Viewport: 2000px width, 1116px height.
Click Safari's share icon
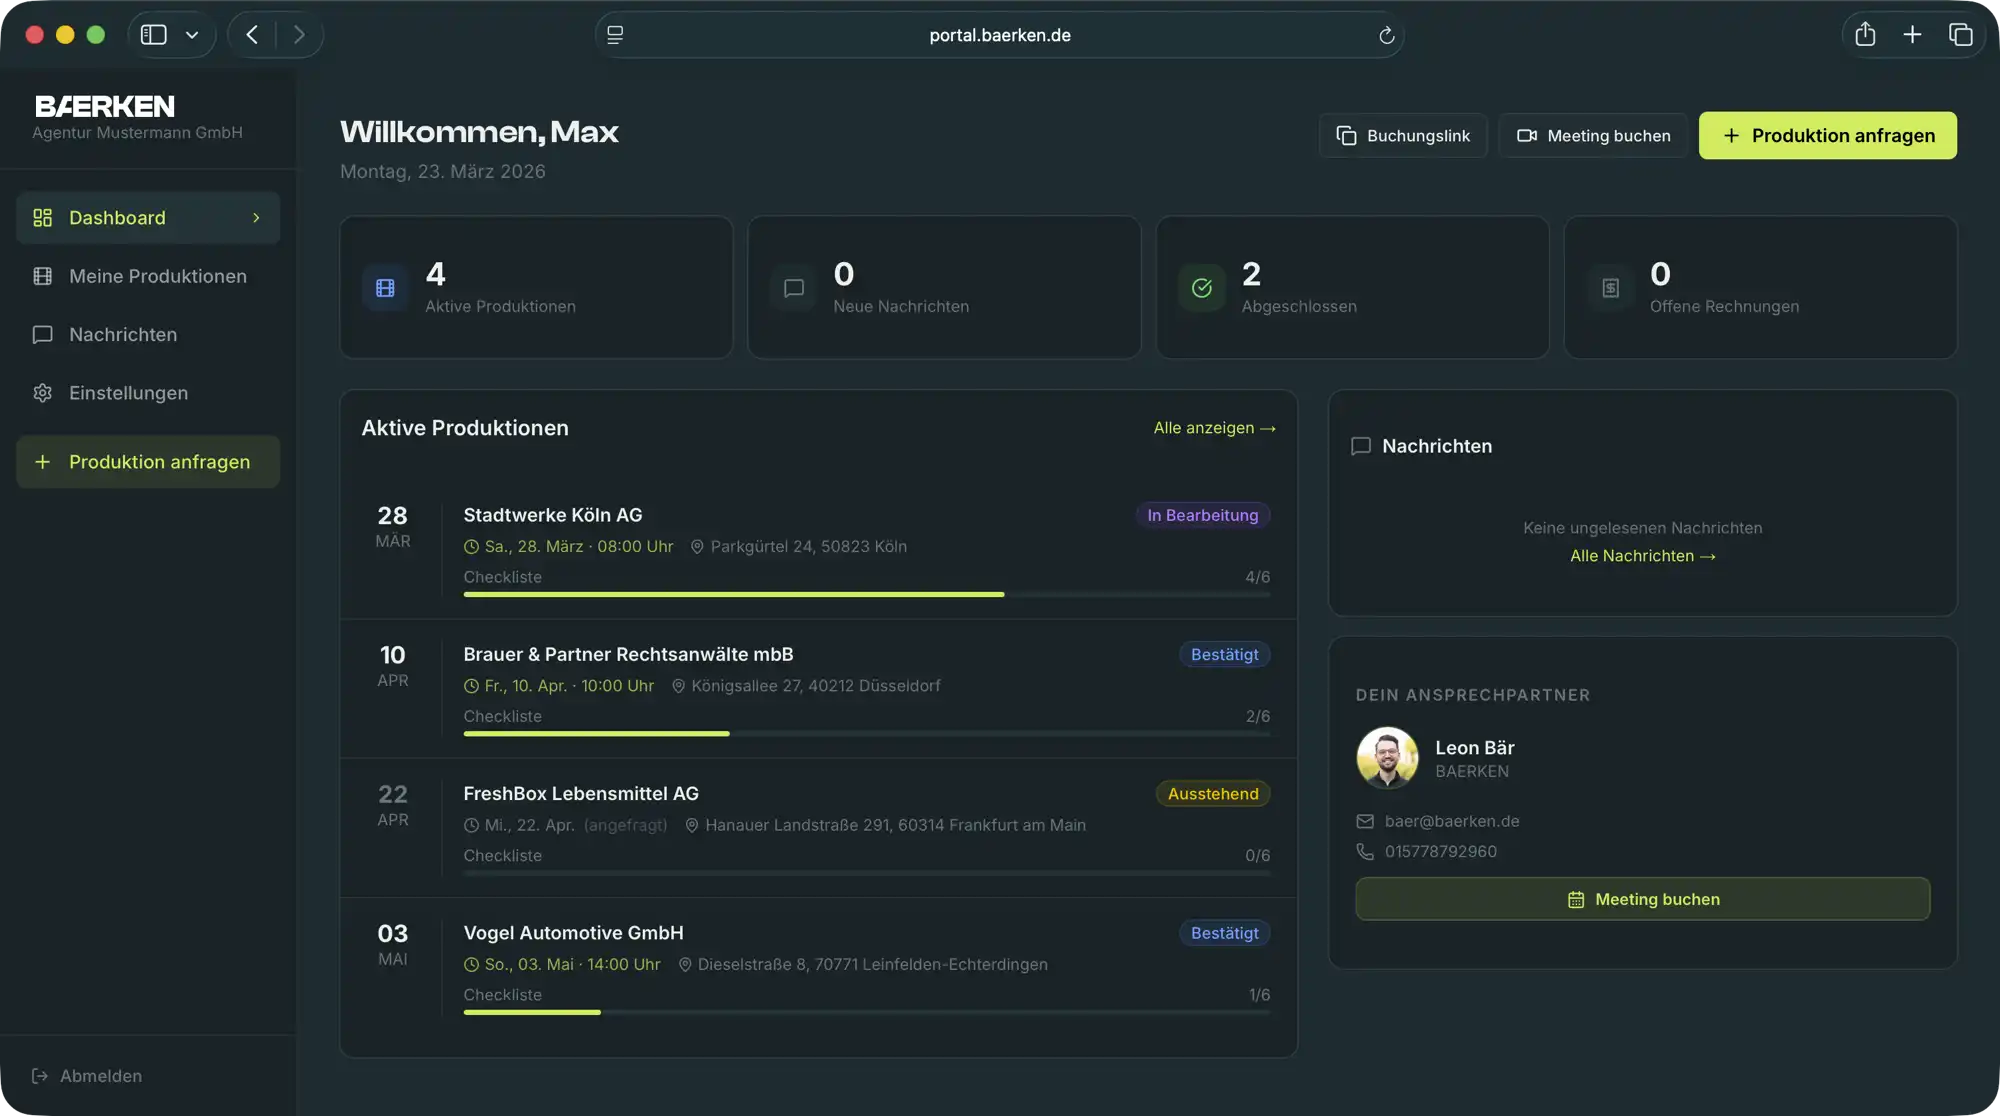(x=1865, y=35)
